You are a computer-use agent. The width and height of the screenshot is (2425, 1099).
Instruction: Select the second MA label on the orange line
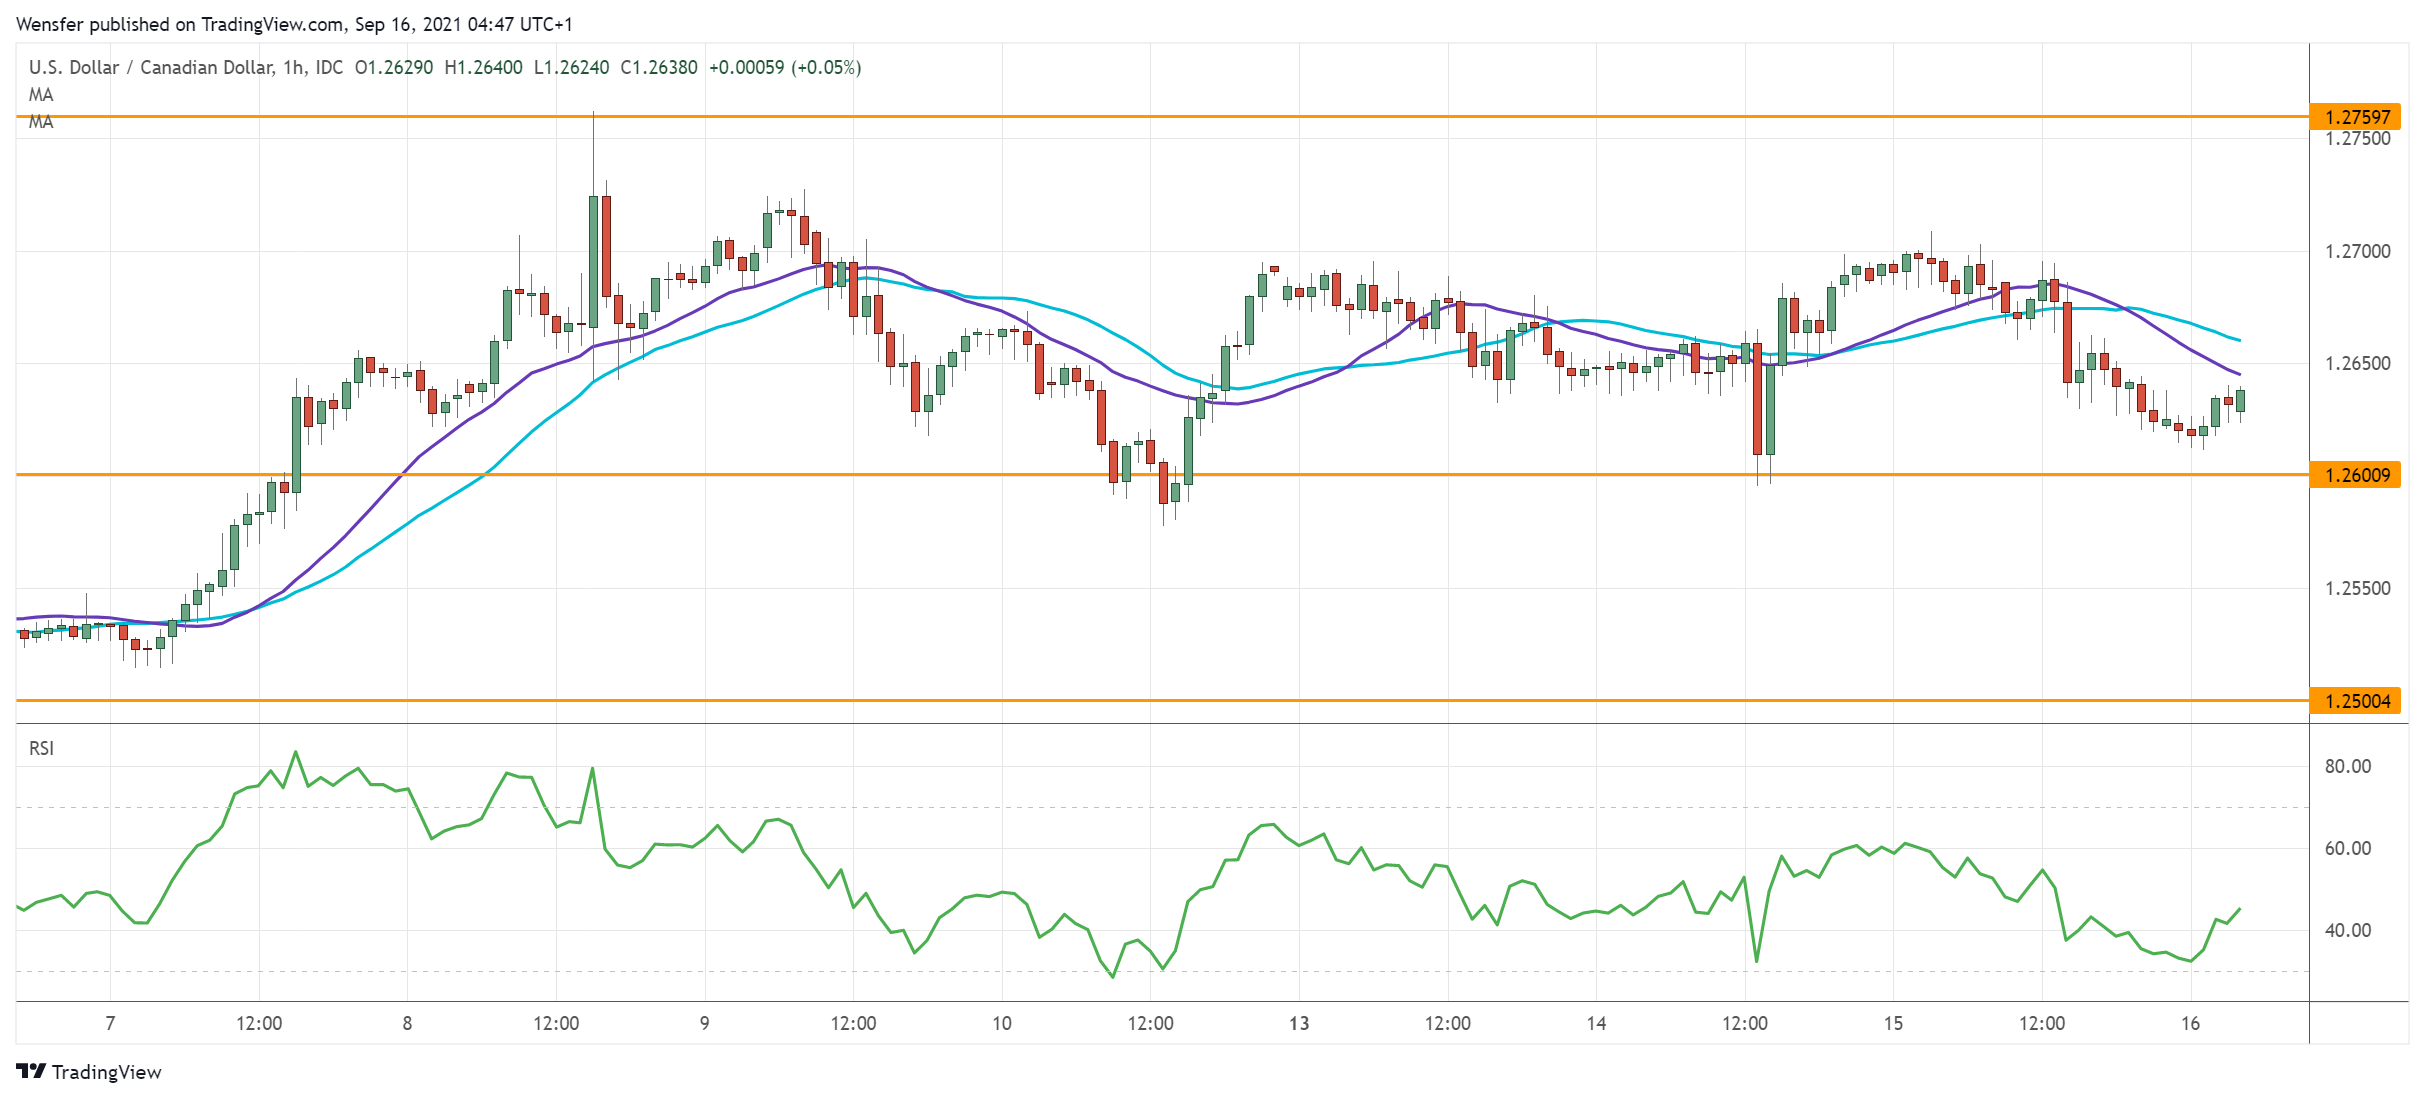[41, 122]
